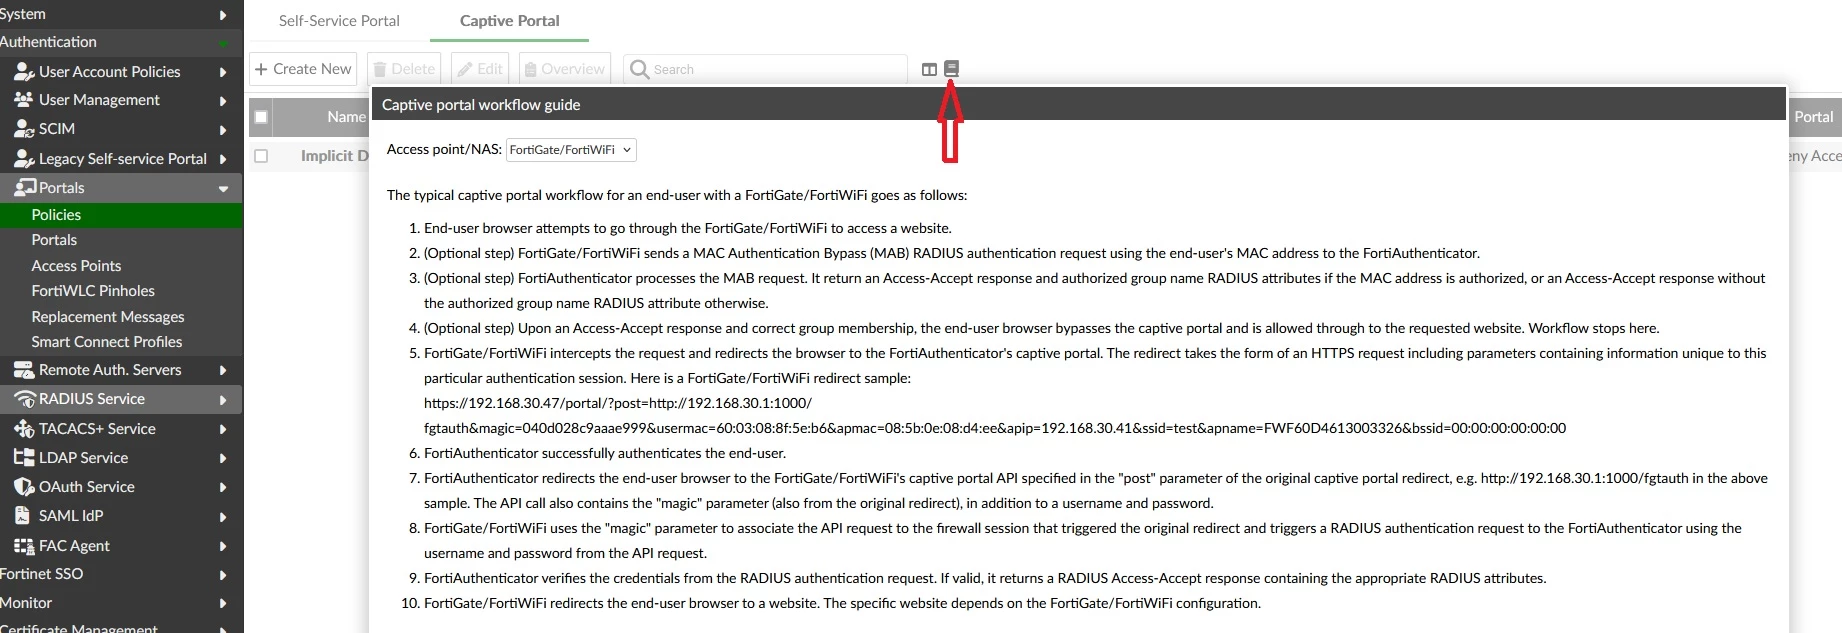The width and height of the screenshot is (1842, 633).
Task: Click into the Search field
Action: tap(765, 69)
